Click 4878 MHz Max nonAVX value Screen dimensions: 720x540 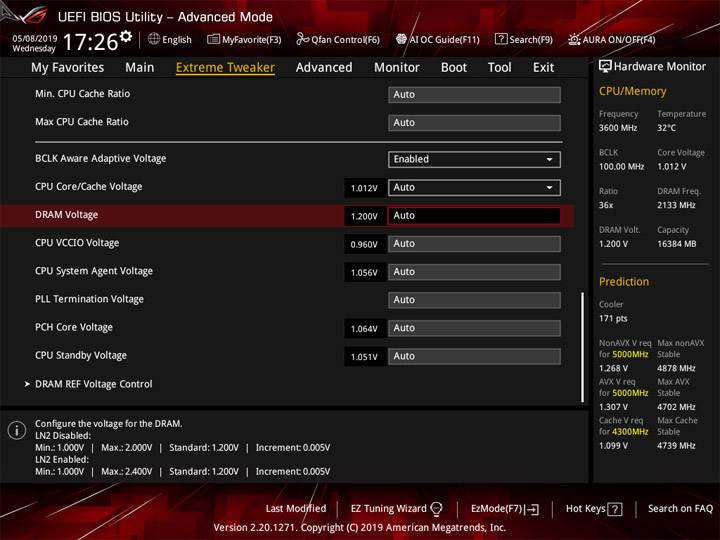(676, 368)
